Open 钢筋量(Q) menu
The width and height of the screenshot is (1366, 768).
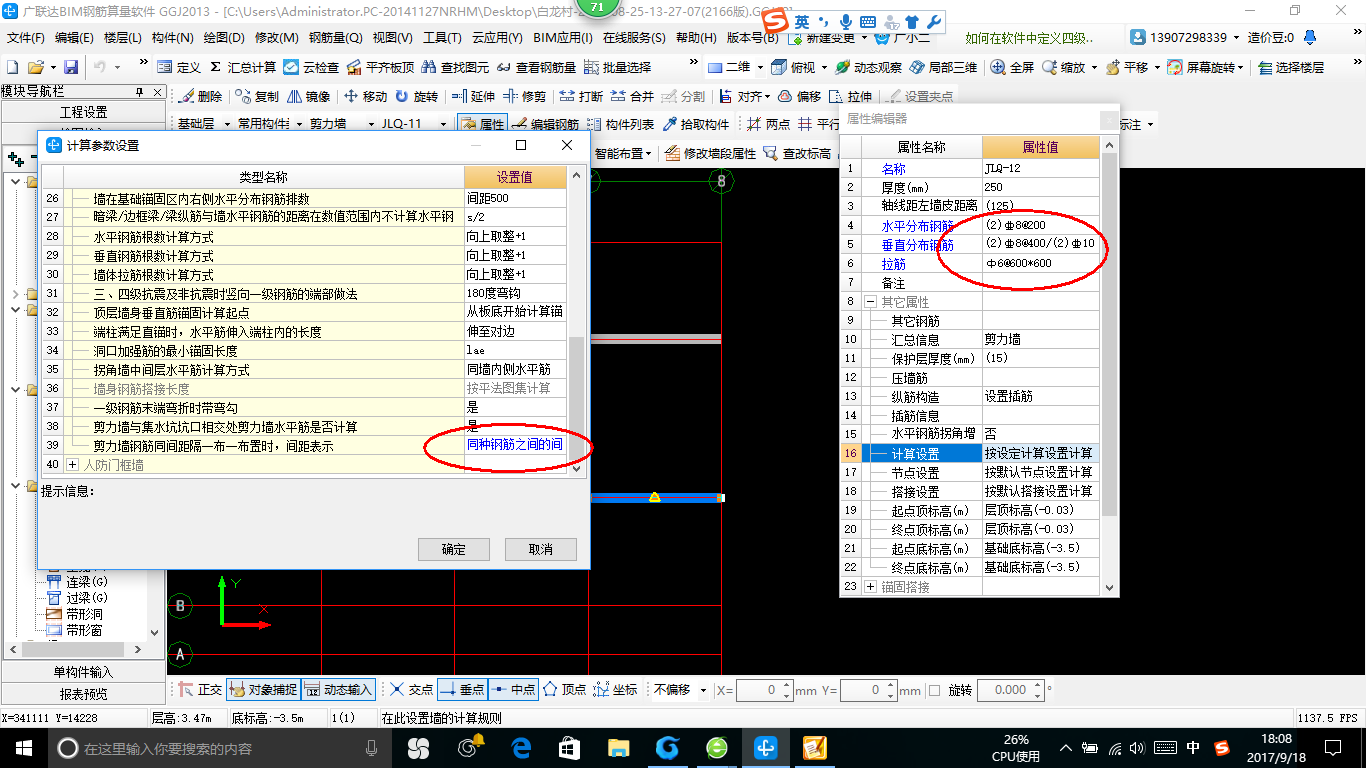(x=335, y=38)
